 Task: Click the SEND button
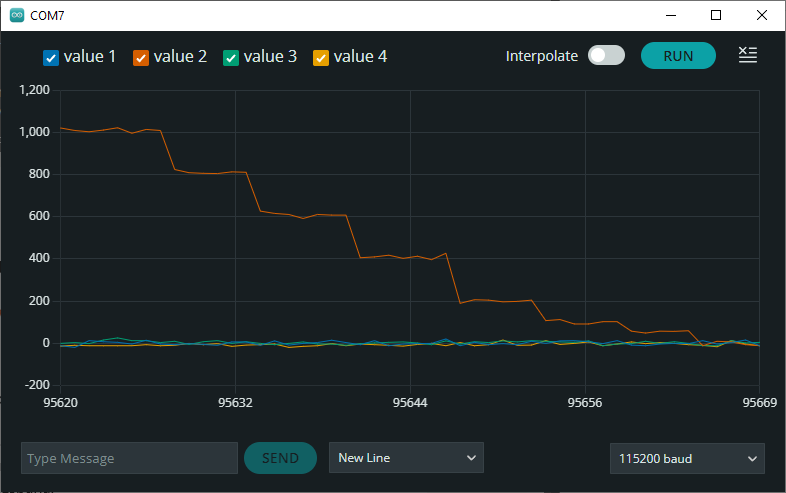coord(280,458)
